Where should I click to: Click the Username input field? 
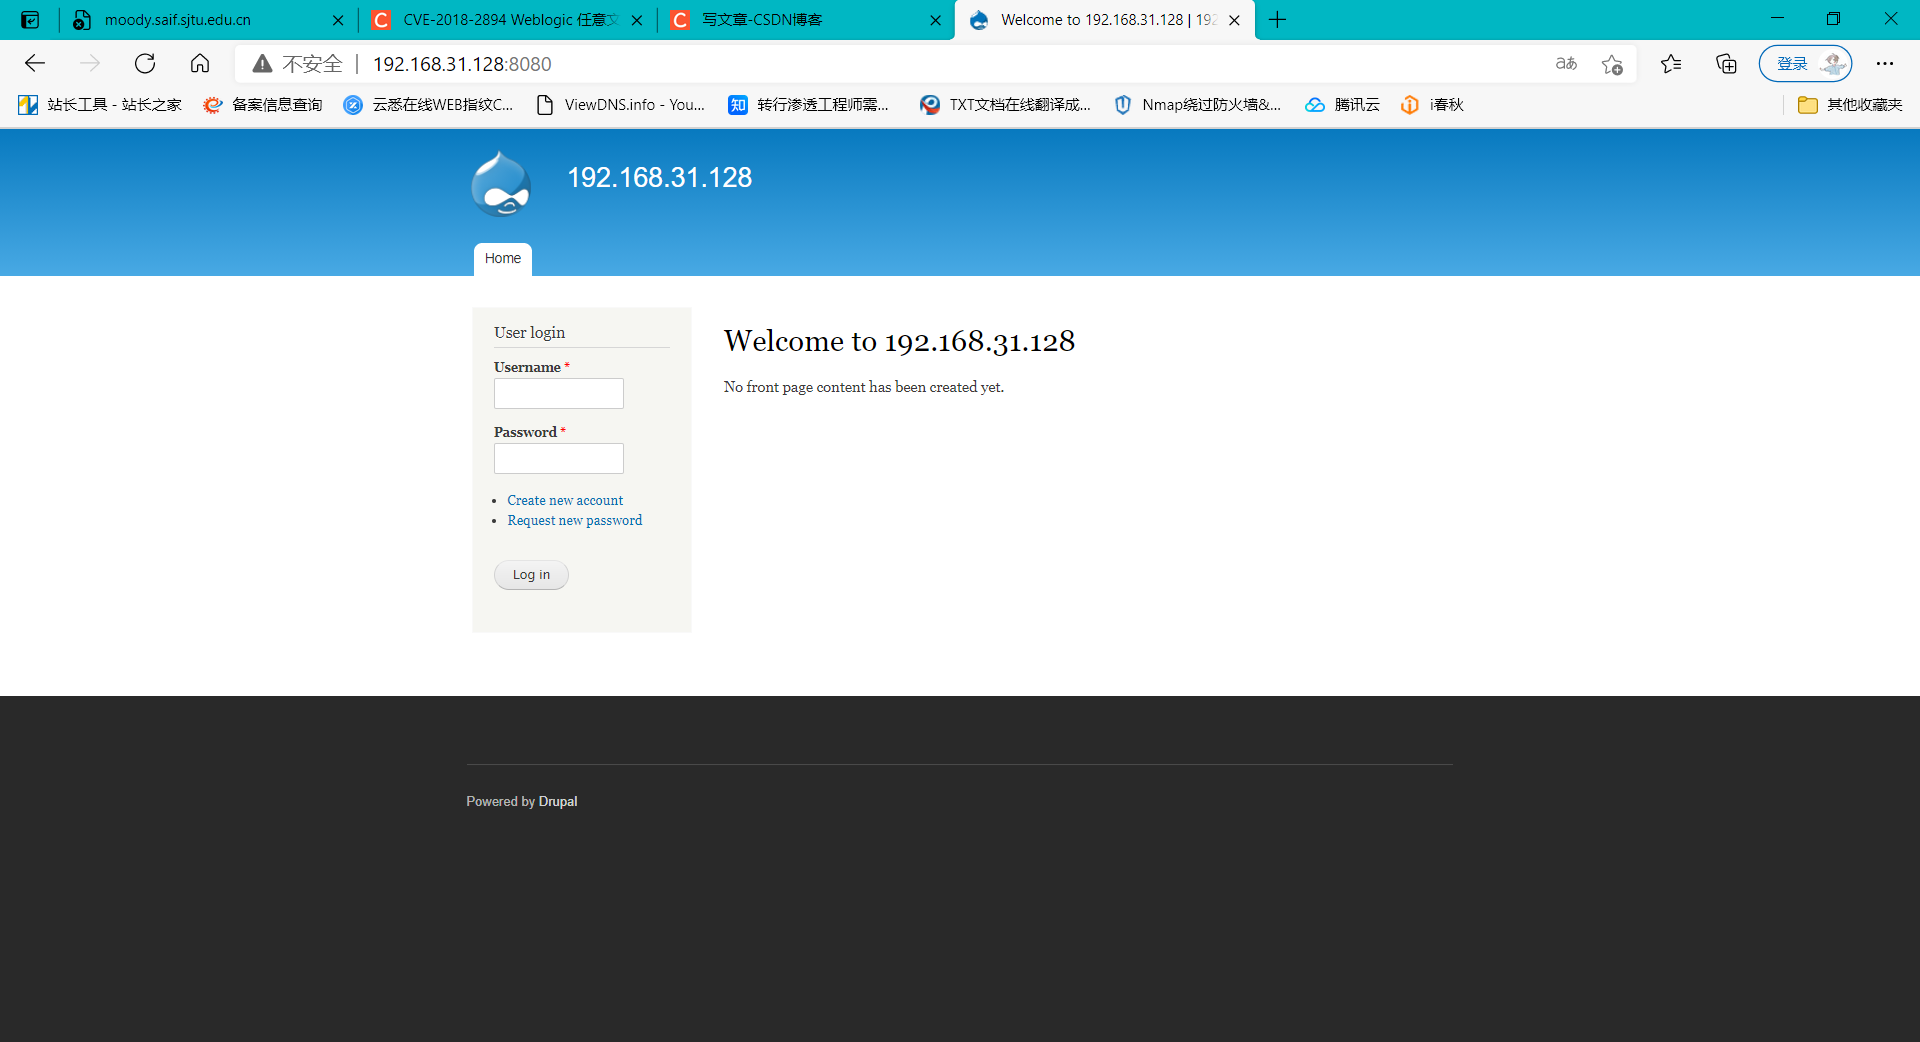[x=558, y=393]
